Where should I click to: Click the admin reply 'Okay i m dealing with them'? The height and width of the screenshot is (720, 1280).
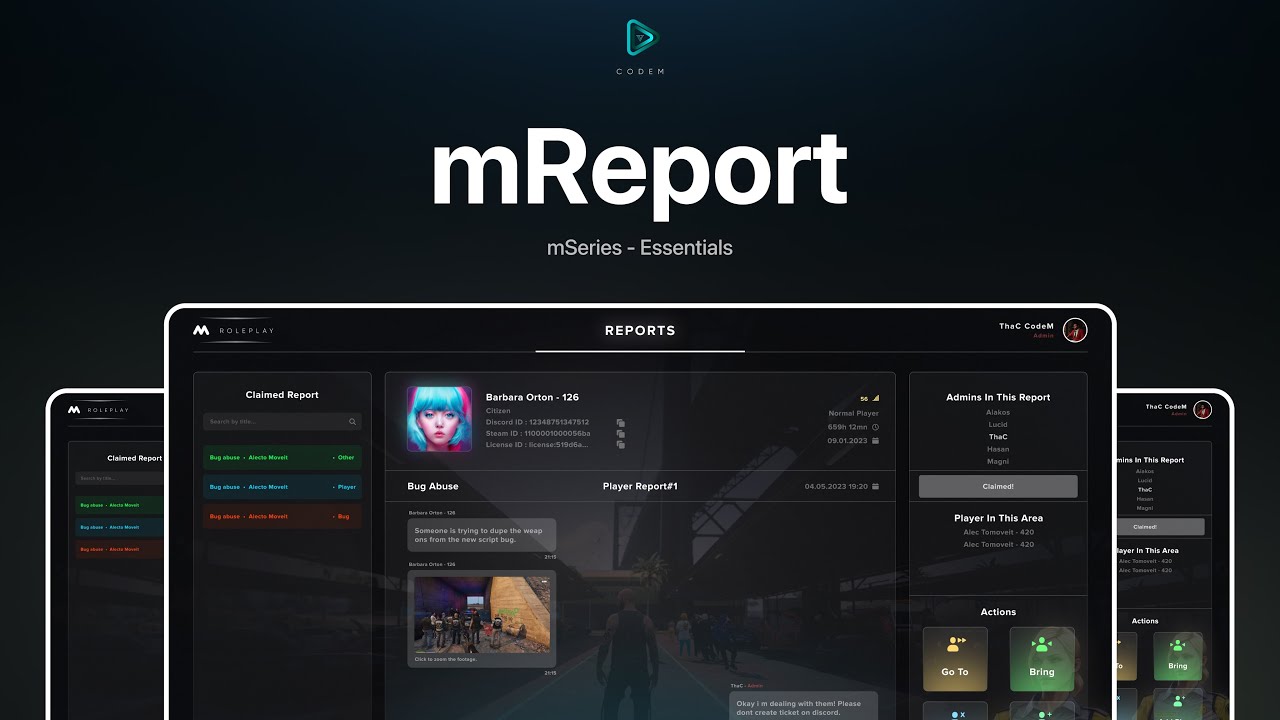point(804,706)
